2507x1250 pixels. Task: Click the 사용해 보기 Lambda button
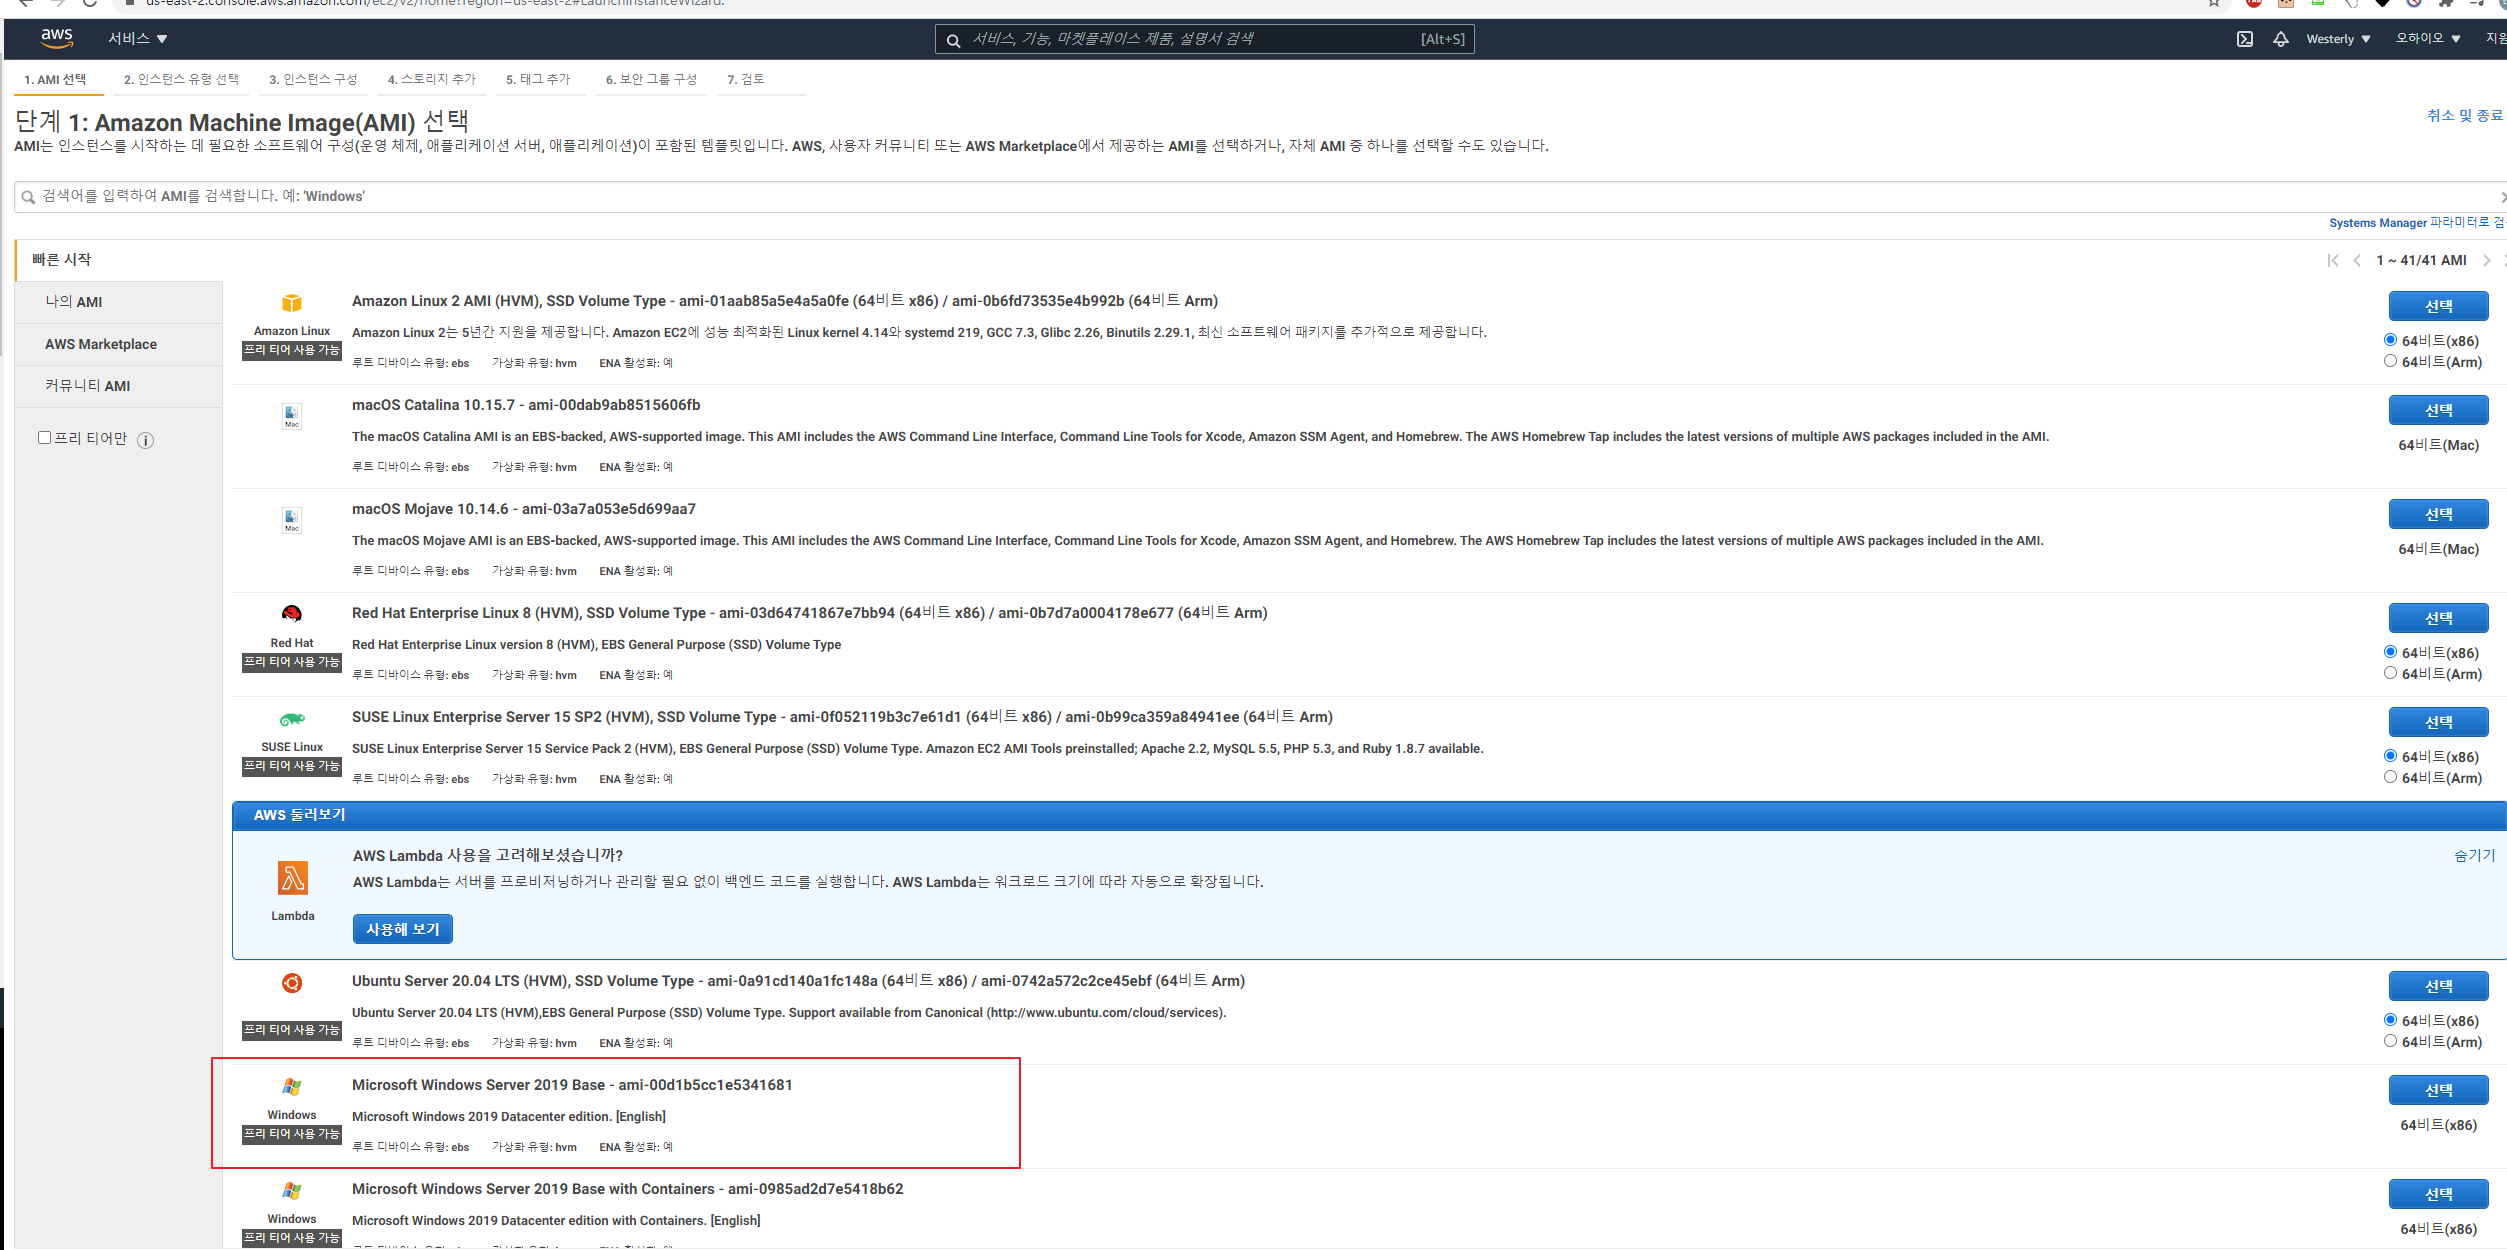coord(403,930)
